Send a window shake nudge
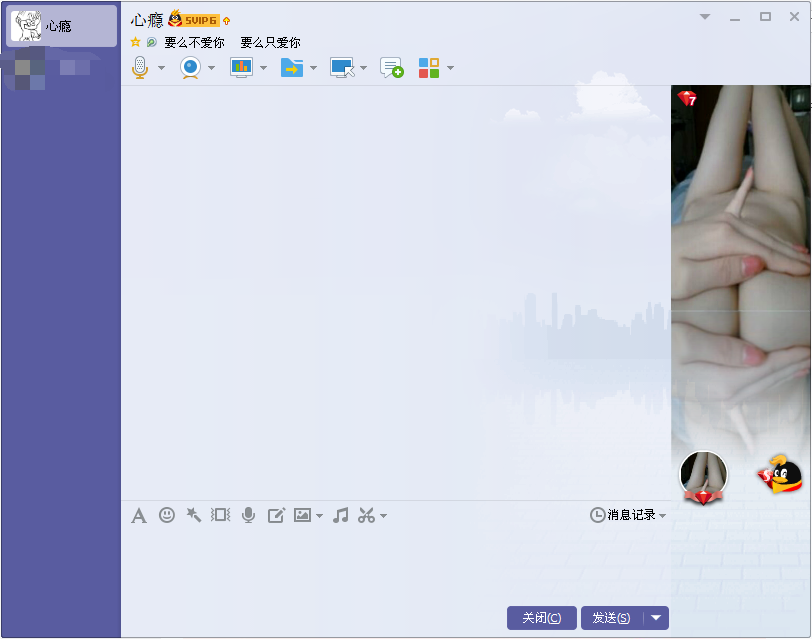Image resolution: width=812 pixels, height=639 pixels. tap(221, 515)
